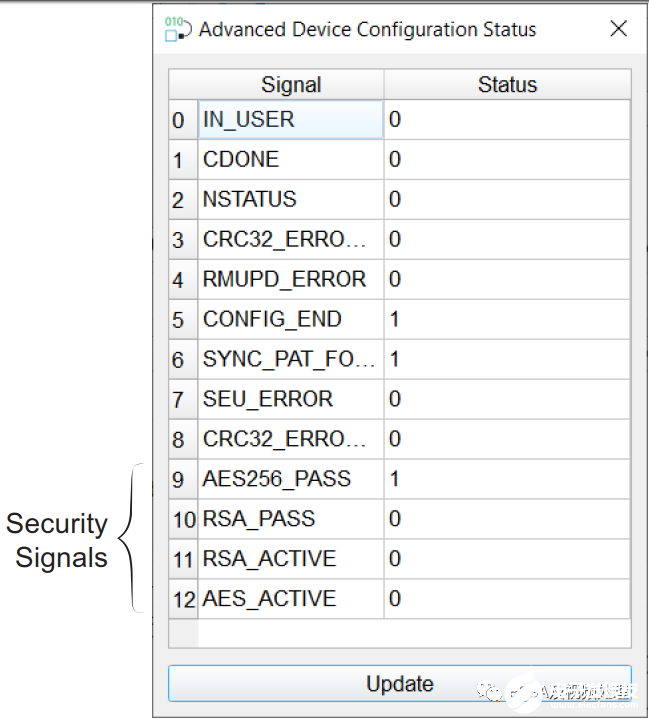Select the NSTATUS signal cell
Screen dimensions: 649x720
pos(290,200)
